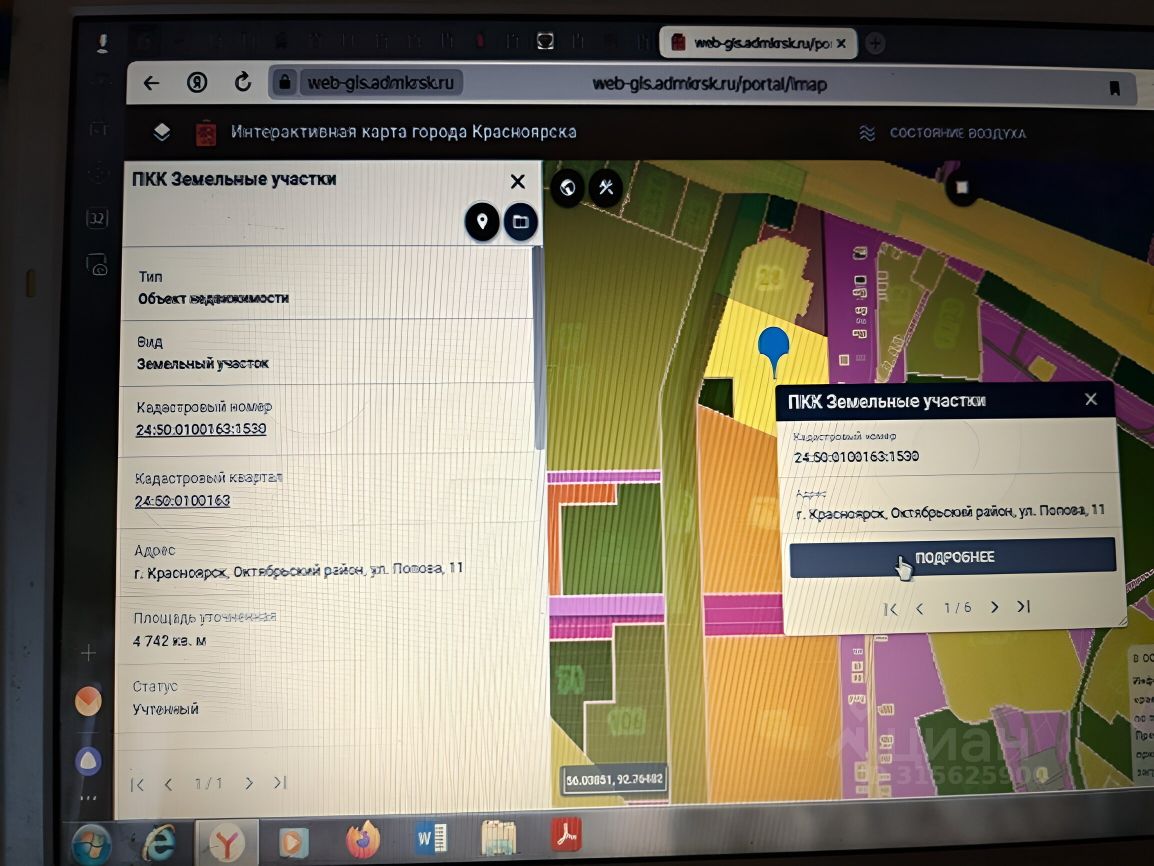Click the folder icon in parcel panel
The width and height of the screenshot is (1154, 866).
tap(520, 221)
